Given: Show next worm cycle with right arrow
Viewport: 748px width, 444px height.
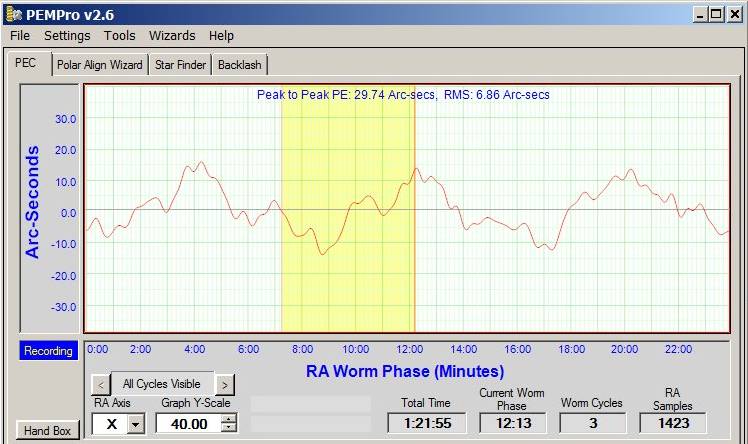Looking at the screenshot, I should 225,384.
